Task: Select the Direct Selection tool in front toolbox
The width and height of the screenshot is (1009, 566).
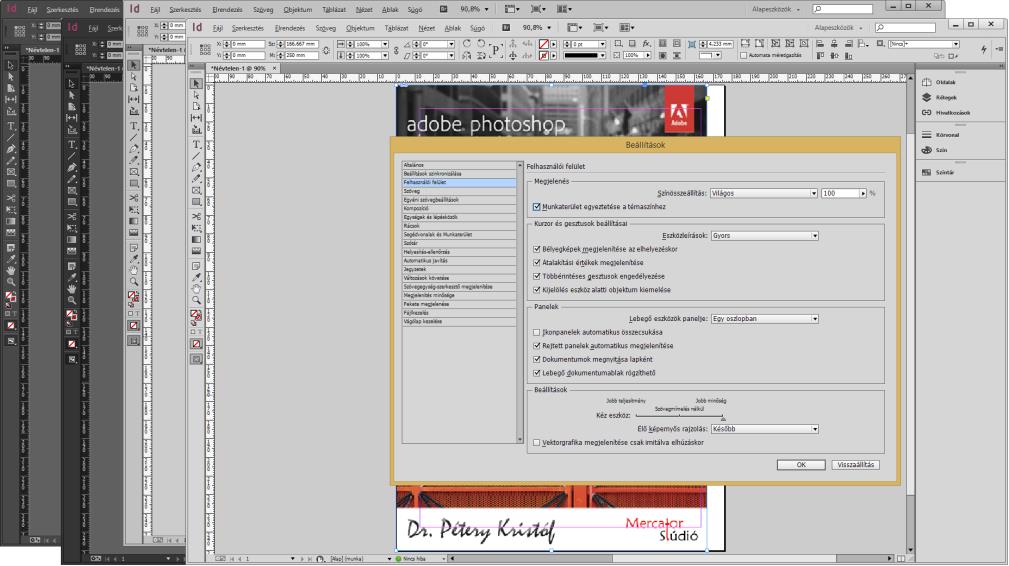Action: 196,95
